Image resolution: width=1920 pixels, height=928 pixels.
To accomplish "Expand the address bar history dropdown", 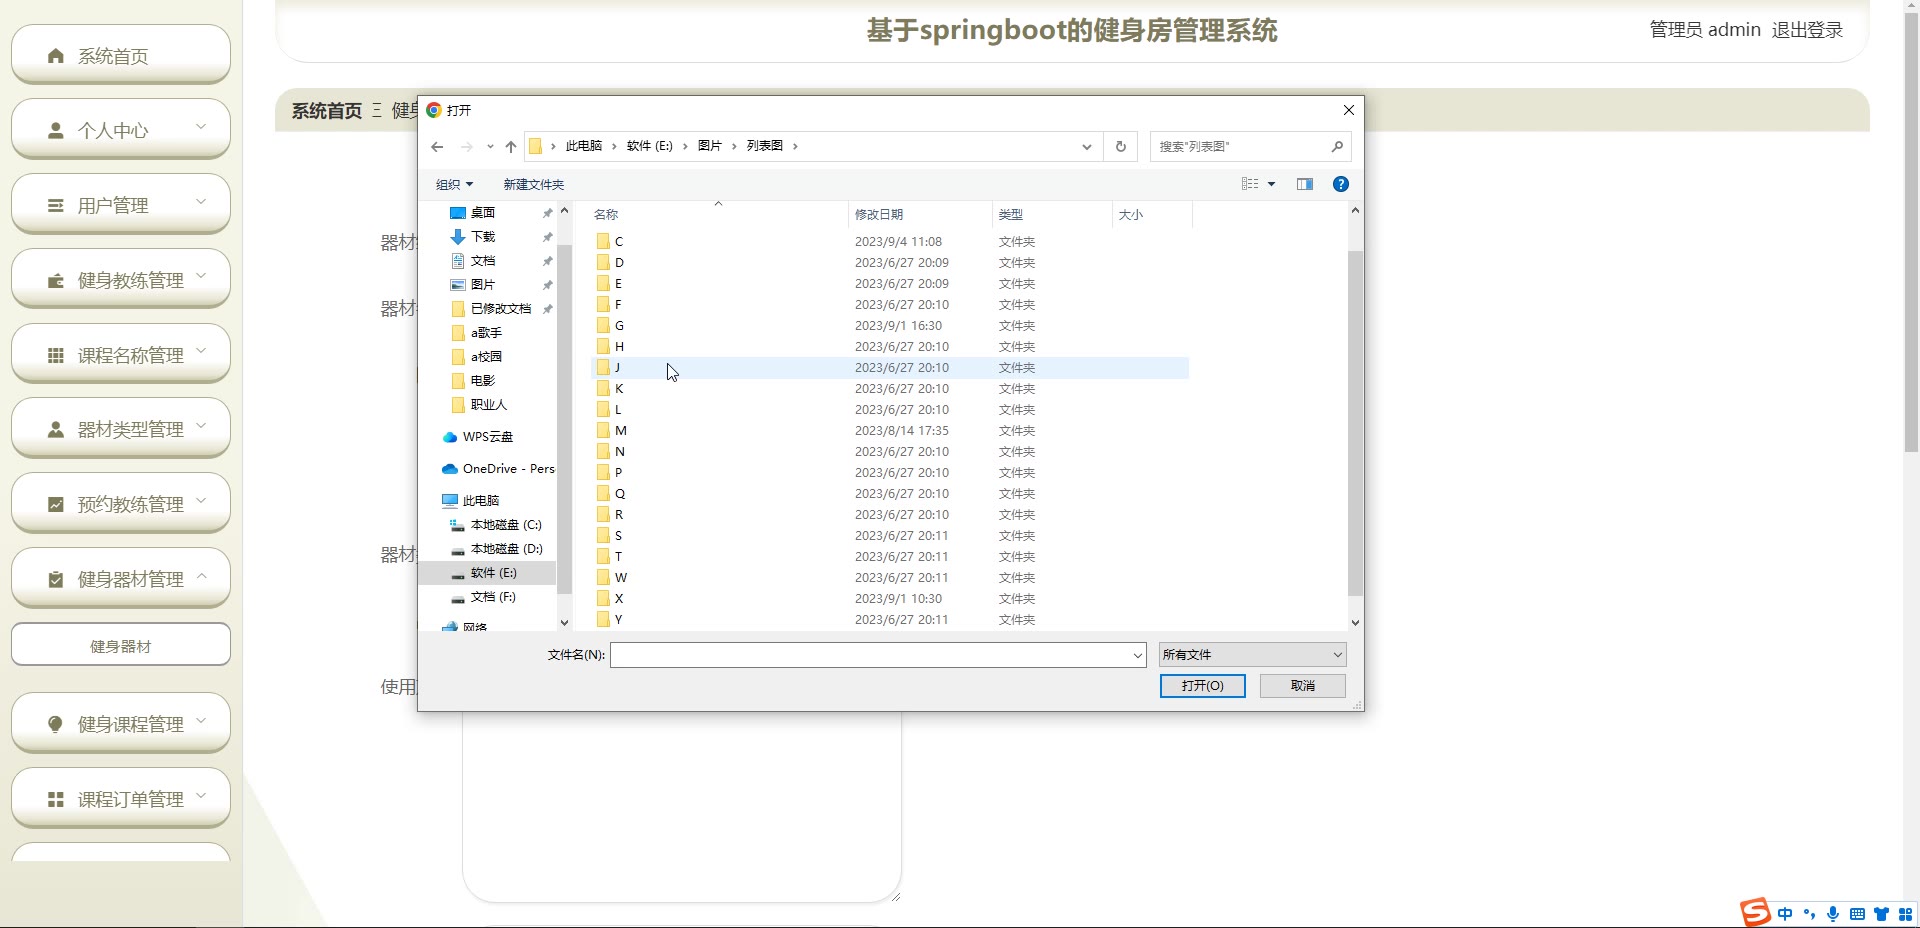I will click(1087, 147).
